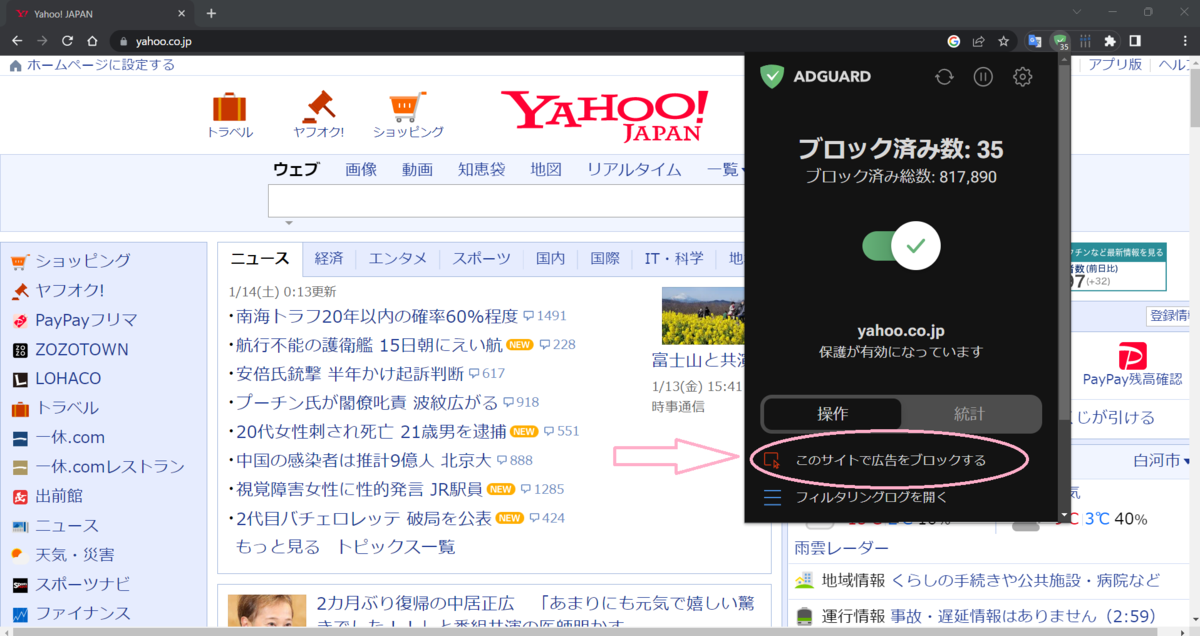The width and height of the screenshot is (1200, 636).
Task: Open the Chrome tab search chevron
Action: pyautogui.click(x=1076, y=12)
